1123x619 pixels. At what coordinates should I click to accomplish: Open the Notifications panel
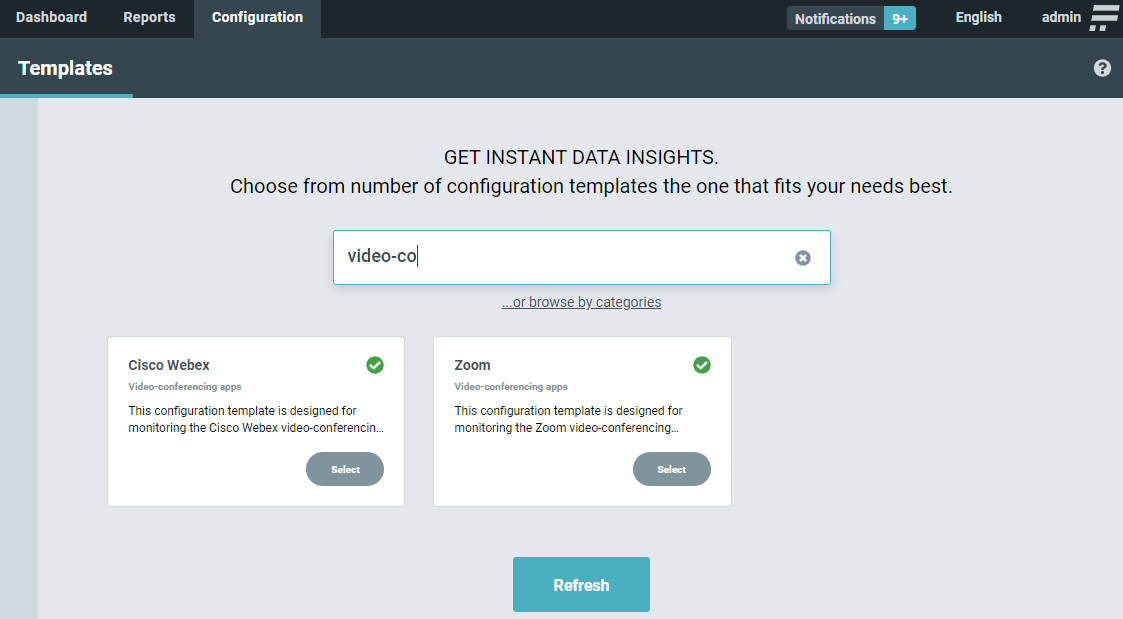click(x=835, y=18)
